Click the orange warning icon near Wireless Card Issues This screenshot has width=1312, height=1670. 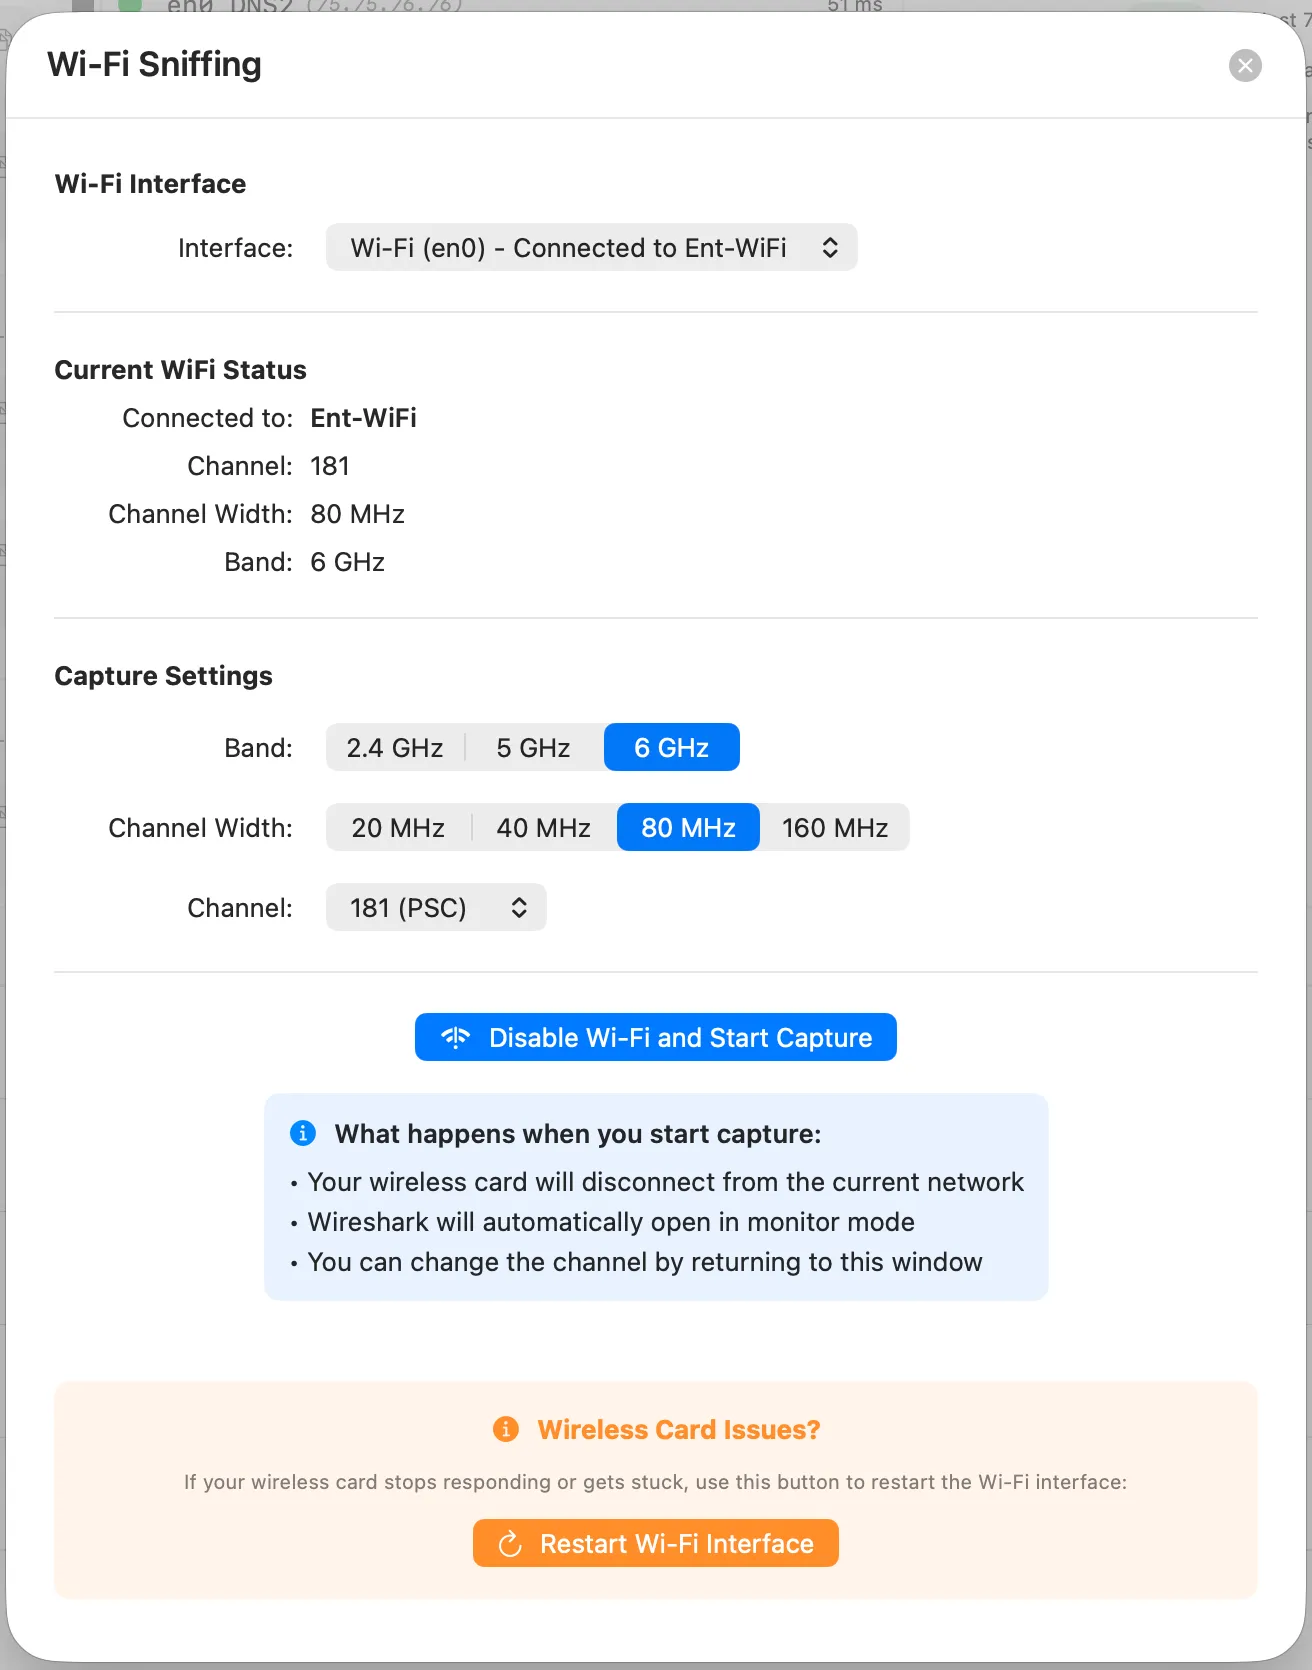506,1429
